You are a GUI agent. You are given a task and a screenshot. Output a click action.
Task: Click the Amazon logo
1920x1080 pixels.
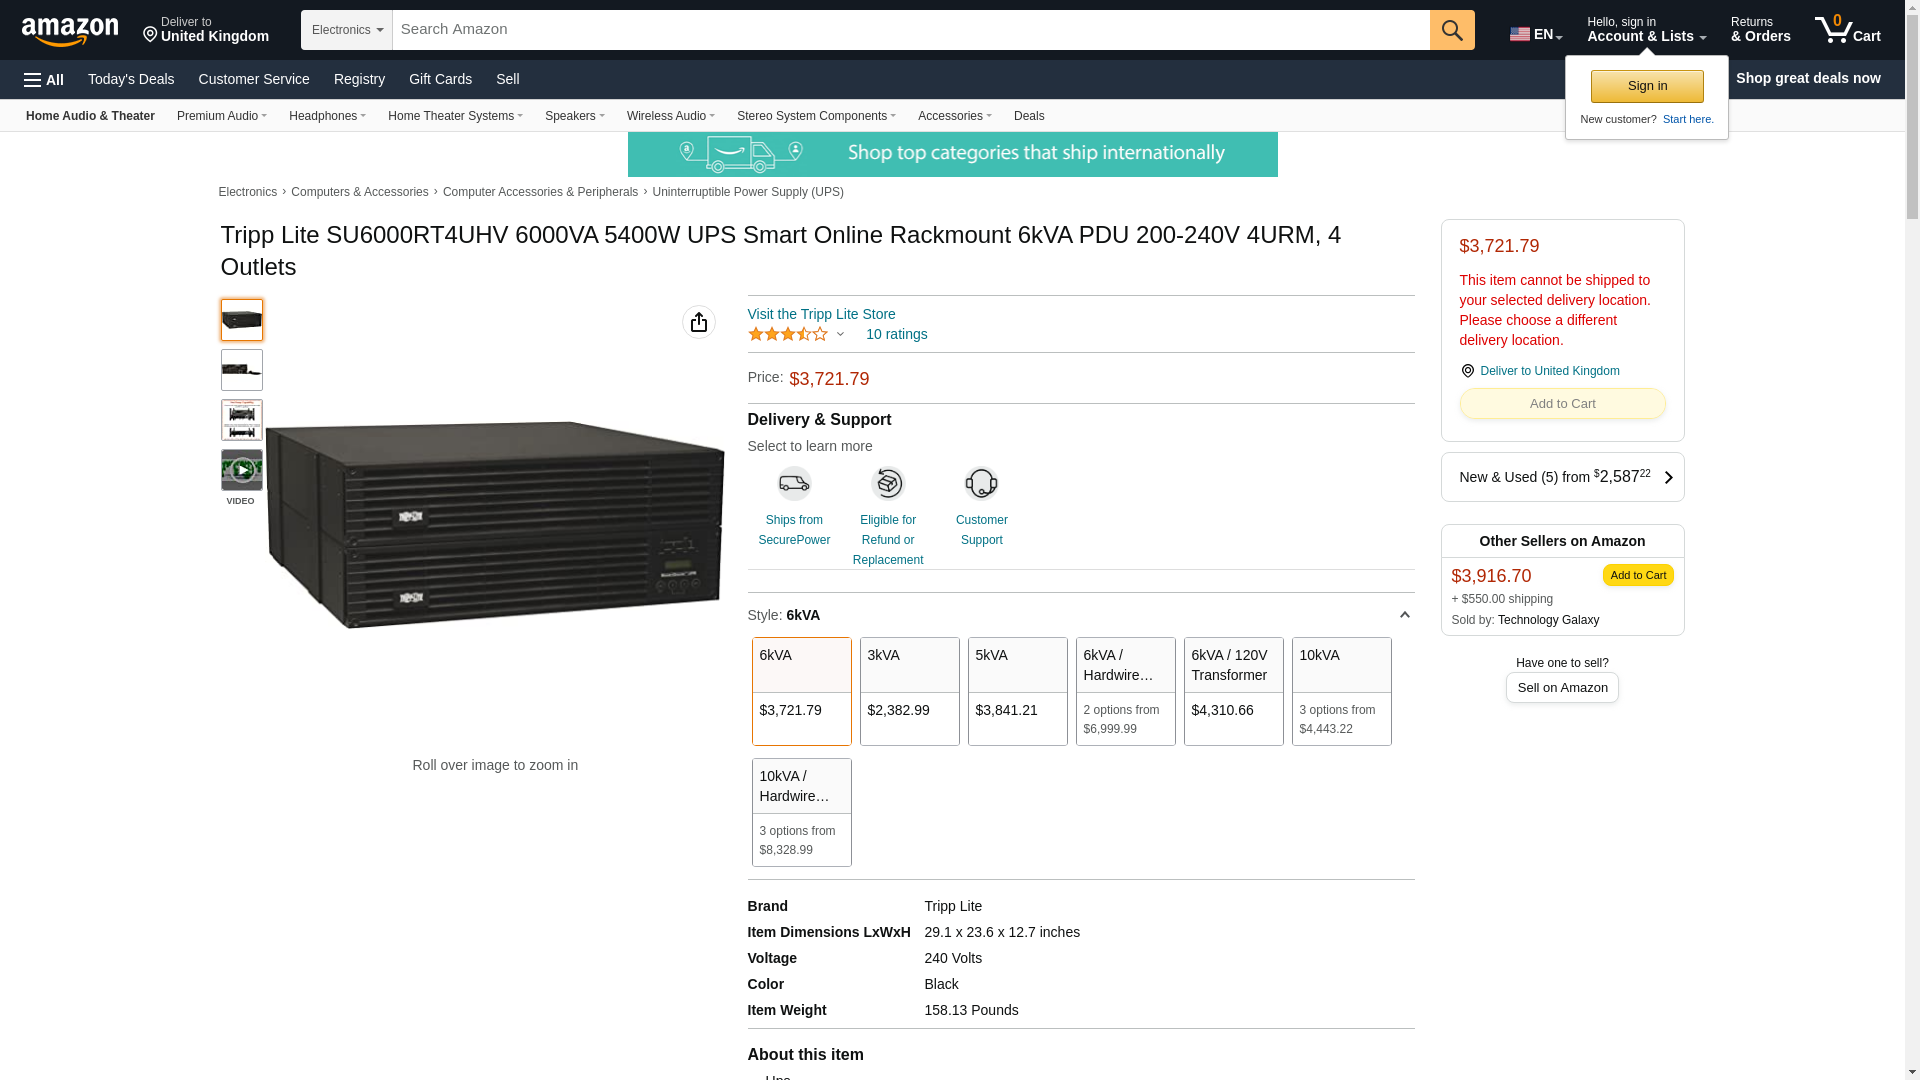click(70, 31)
